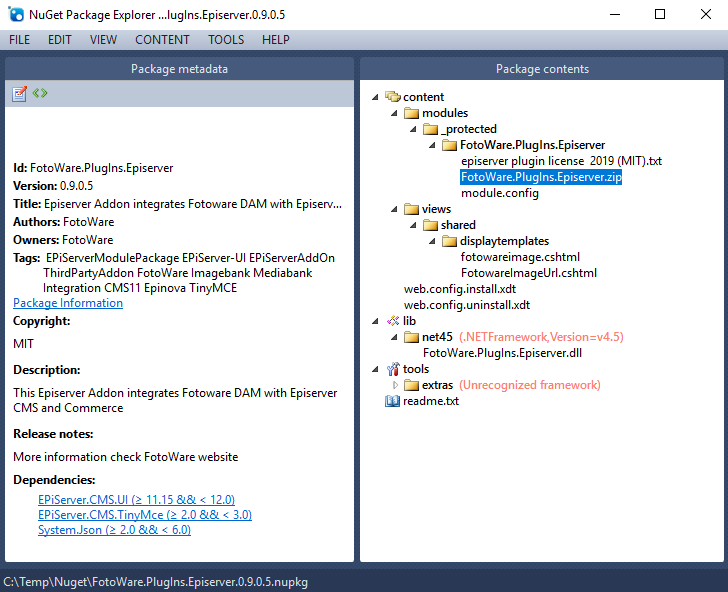Screen dimensions: 728x592
Task: Collapse the _protected folder node
Action: point(413,129)
